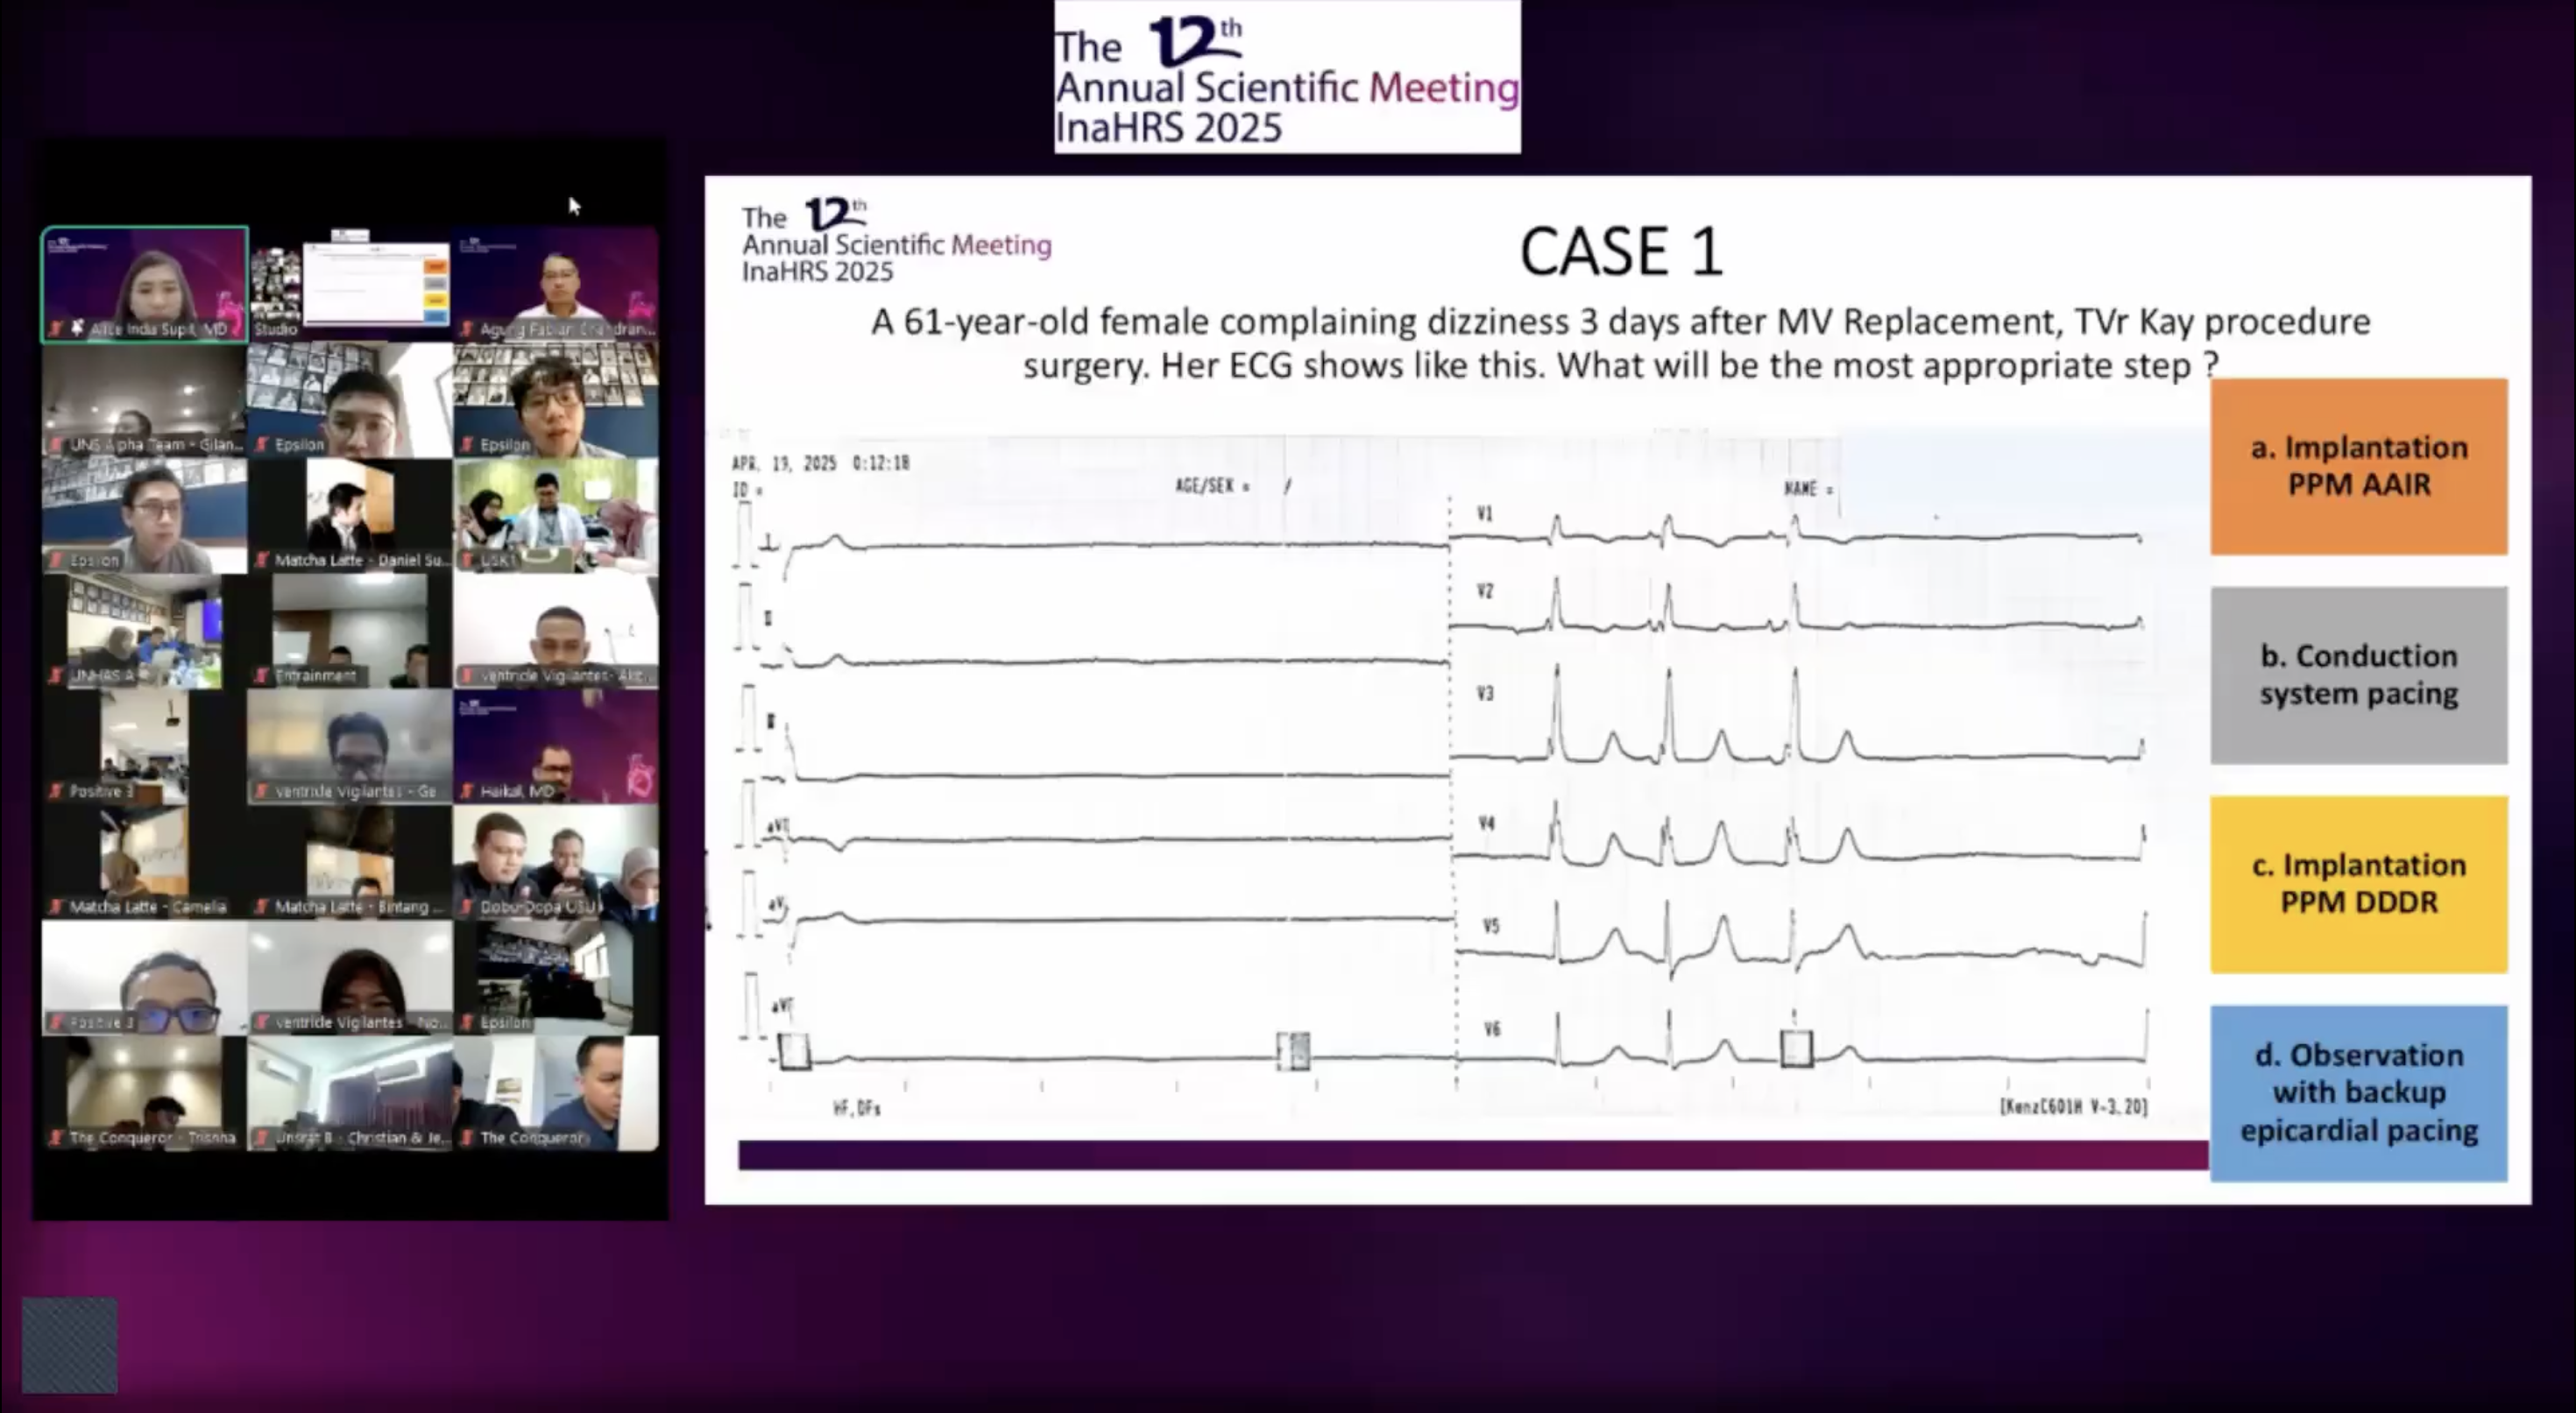Click muted mic icon on Haikal, MD tile
The image size is (2576, 1413).
[467, 792]
